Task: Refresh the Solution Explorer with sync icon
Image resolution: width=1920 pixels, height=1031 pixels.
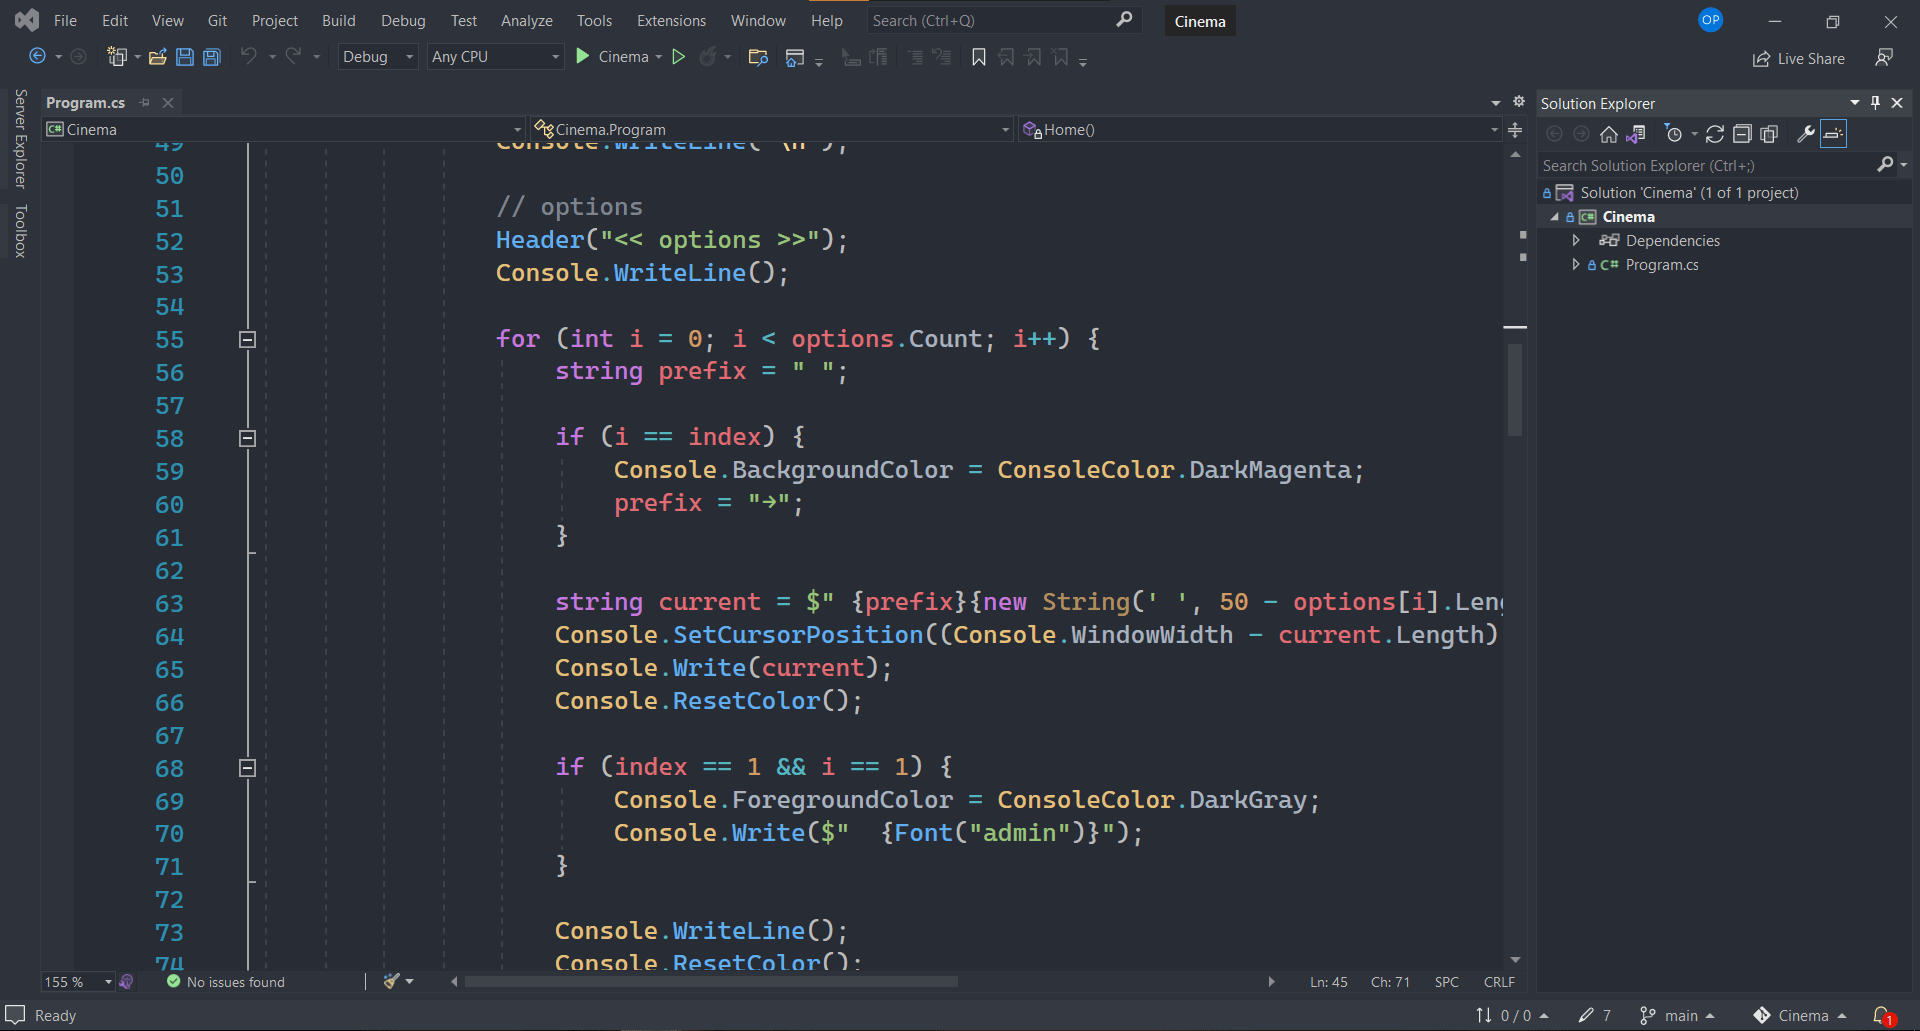Action: point(1715,134)
